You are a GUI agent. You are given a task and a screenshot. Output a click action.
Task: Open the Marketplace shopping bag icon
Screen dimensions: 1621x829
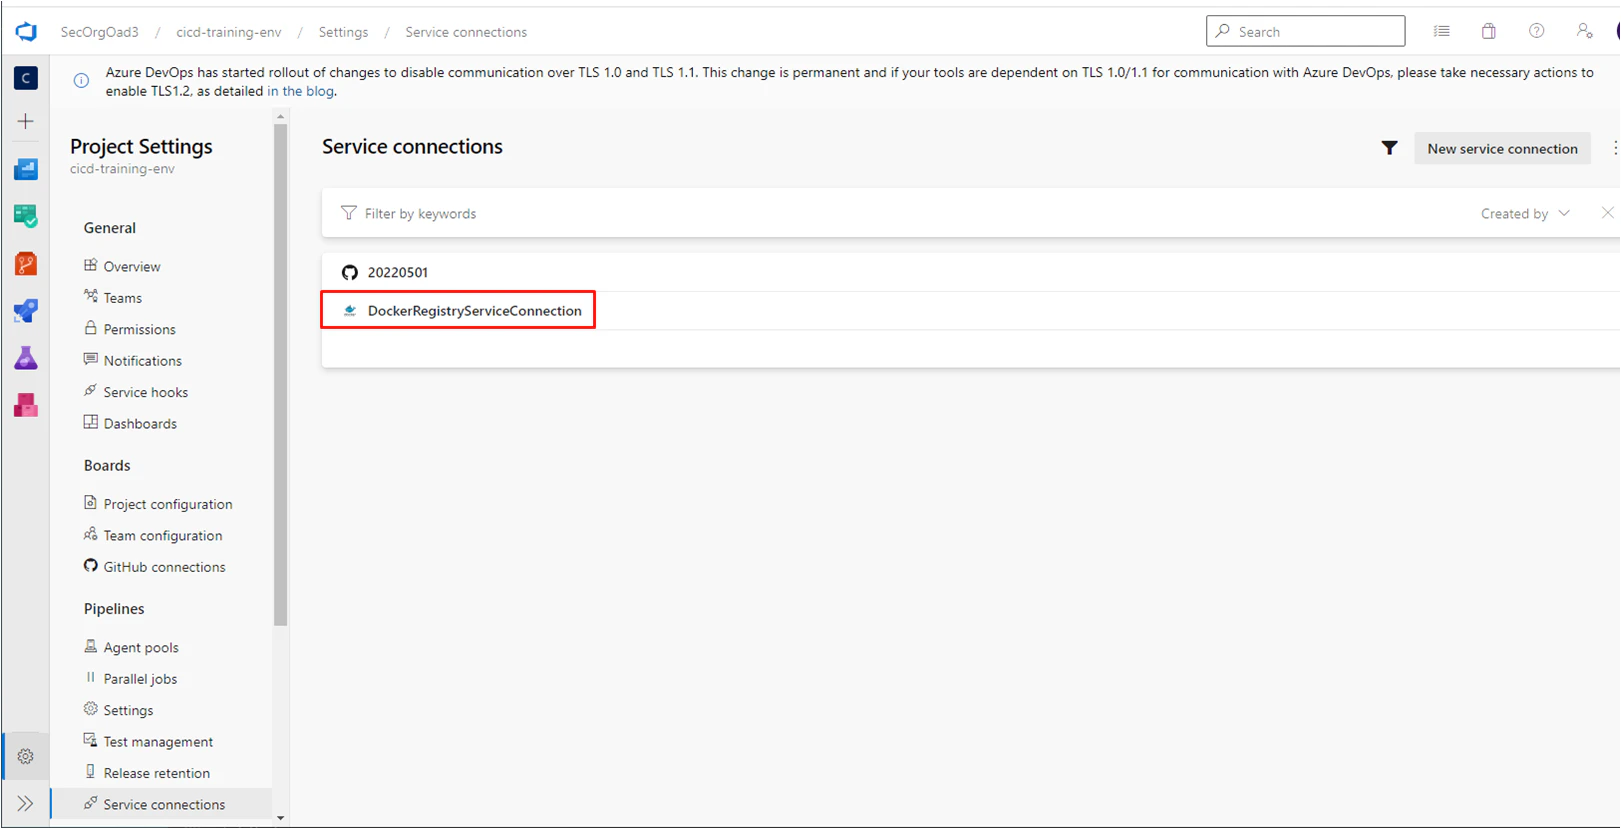pyautogui.click(x=1489, y=31)
